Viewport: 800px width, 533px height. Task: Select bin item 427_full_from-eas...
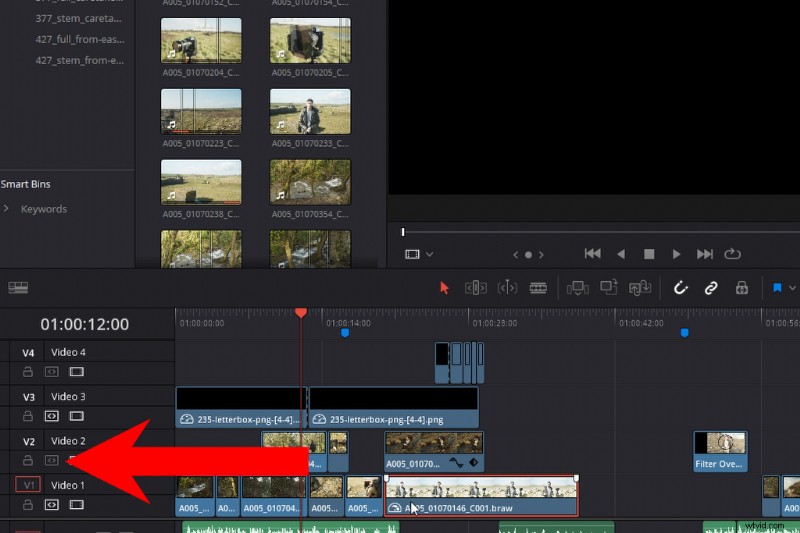point(80,39)
